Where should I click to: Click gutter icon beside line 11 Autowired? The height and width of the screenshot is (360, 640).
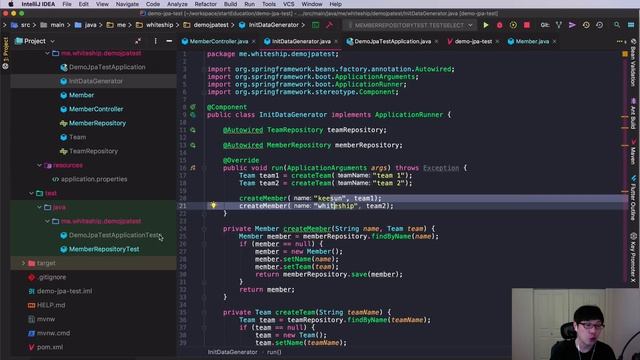click(193, 130)
